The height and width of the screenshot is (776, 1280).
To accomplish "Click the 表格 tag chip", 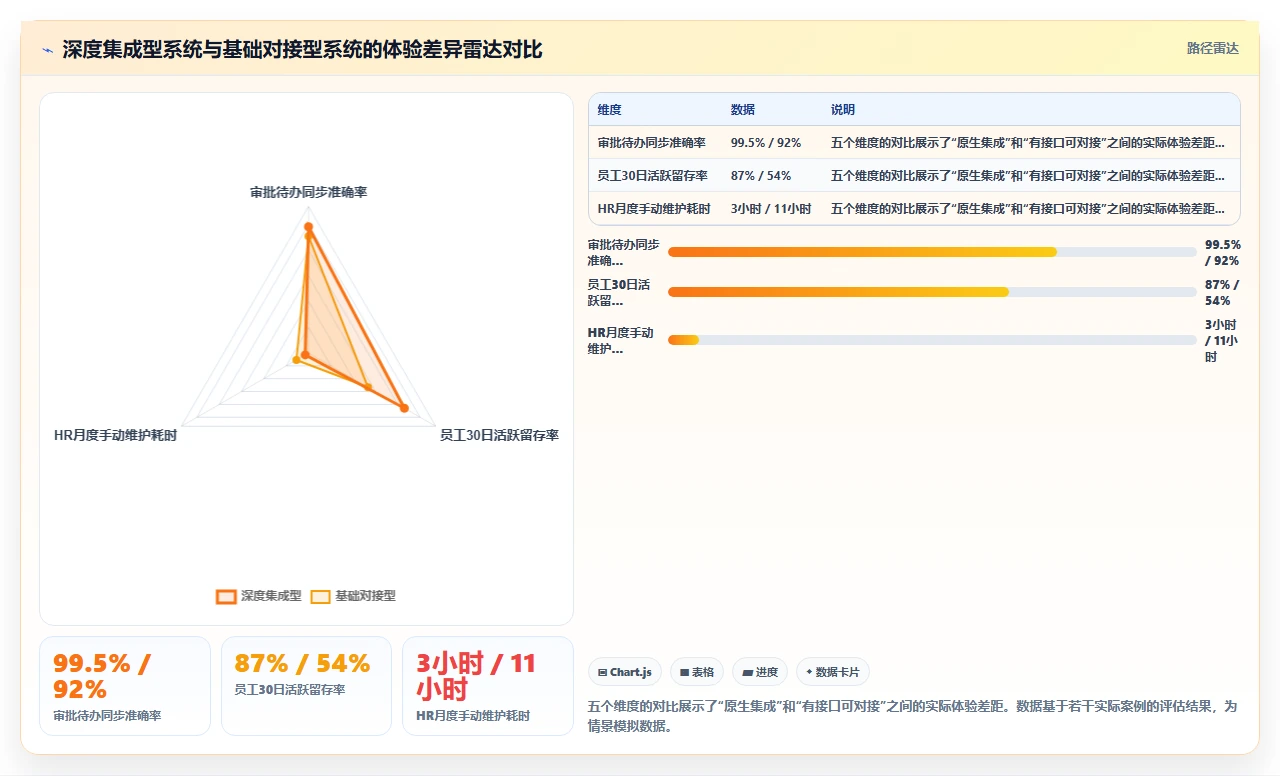I will 697,672.
